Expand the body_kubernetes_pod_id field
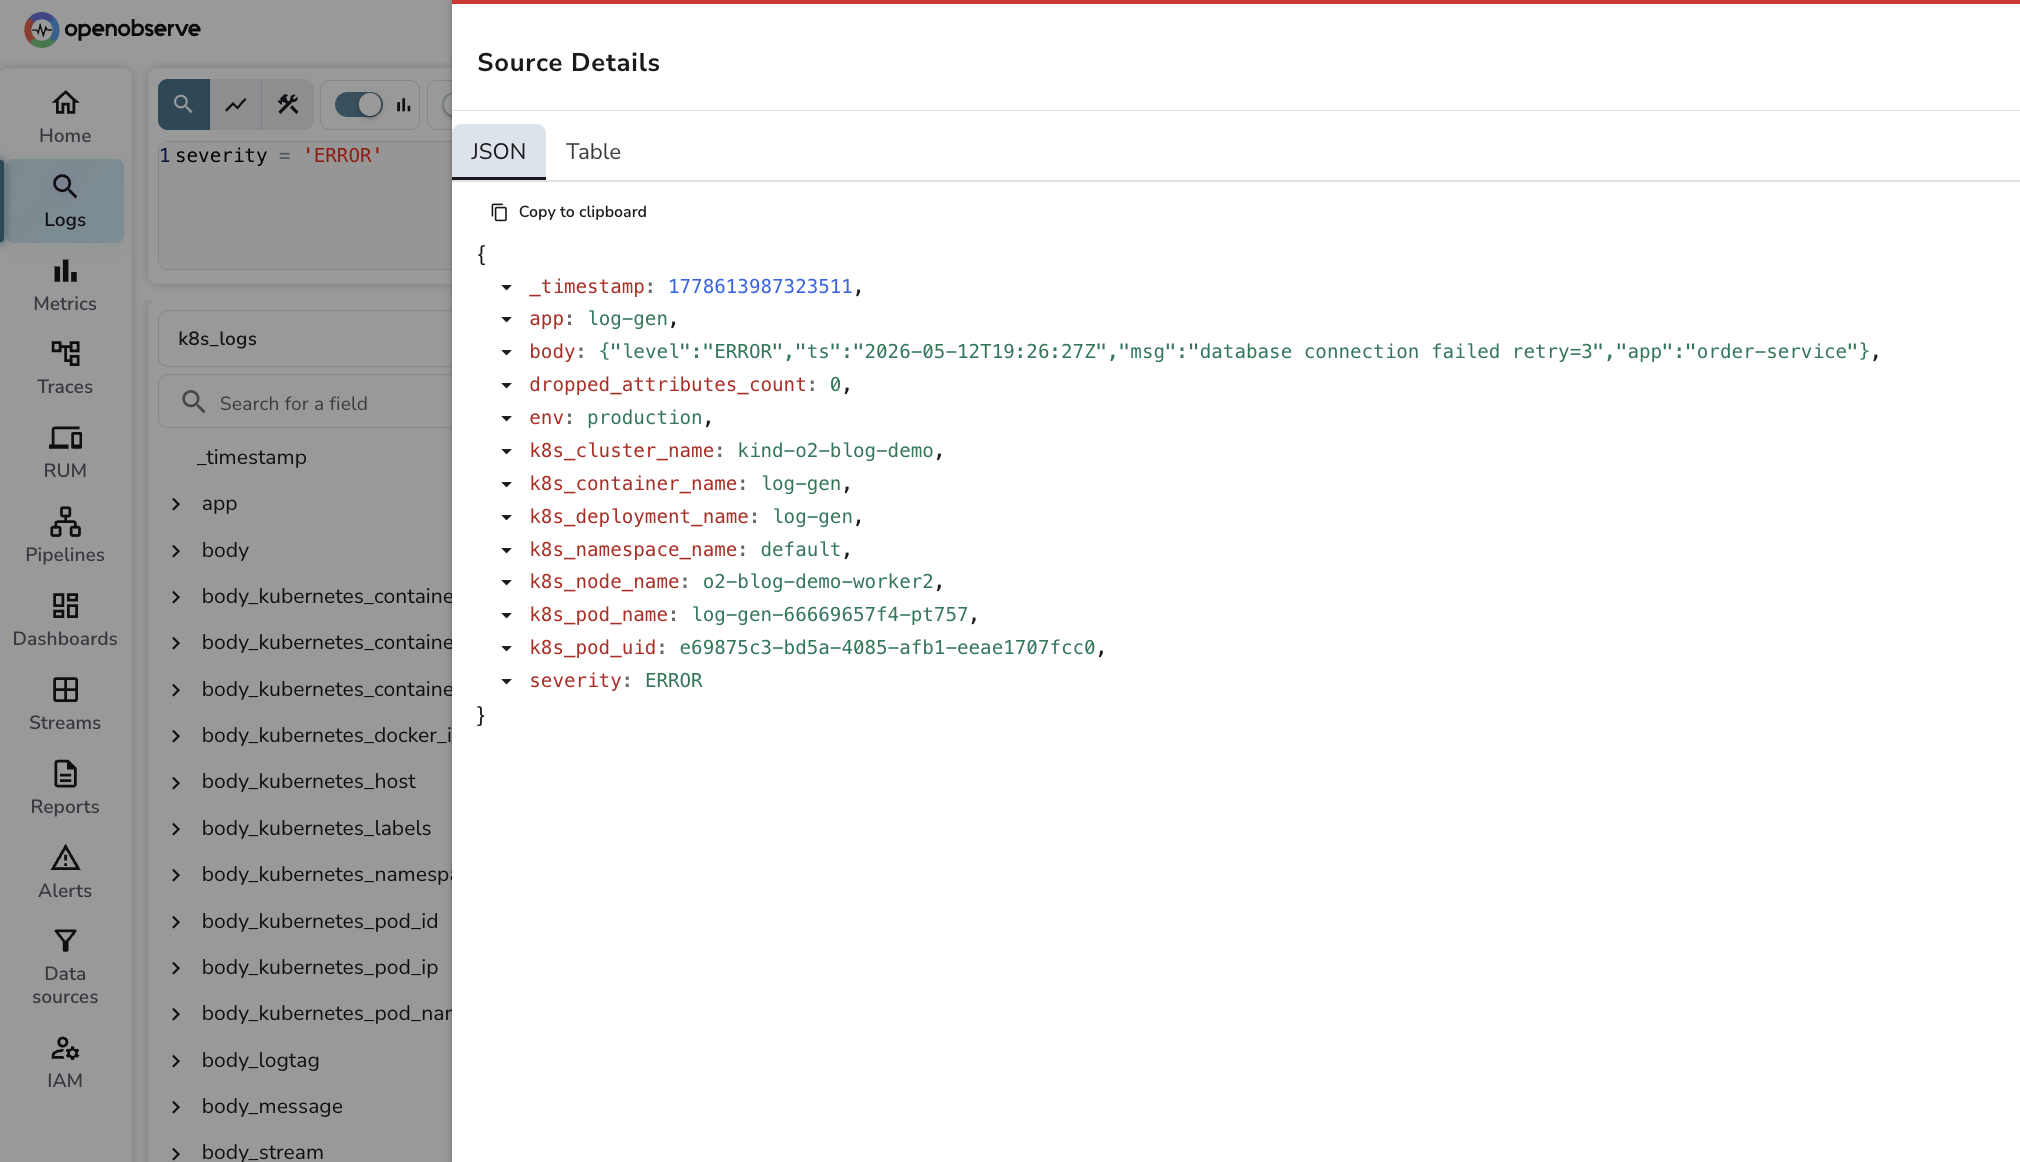This screenshot has height=1162, width=2020. pyautogui.click(x=176, y=922)
